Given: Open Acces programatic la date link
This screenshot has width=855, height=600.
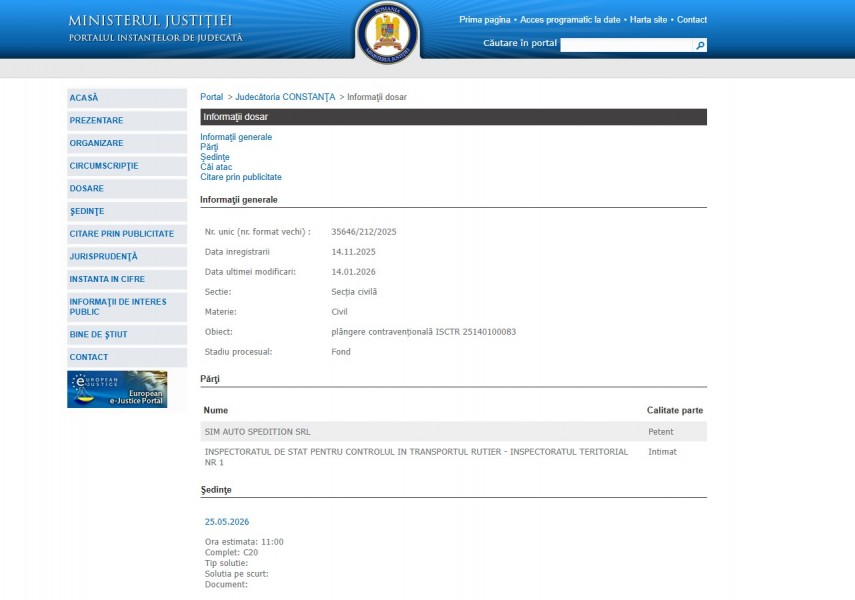Looking at the screenshot, I should coord(570,20).
